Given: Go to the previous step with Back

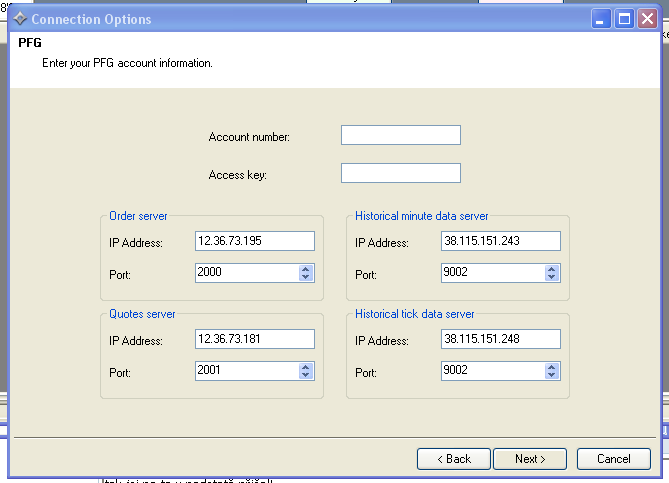Looking at the screenshot, I should click(452, 459).
